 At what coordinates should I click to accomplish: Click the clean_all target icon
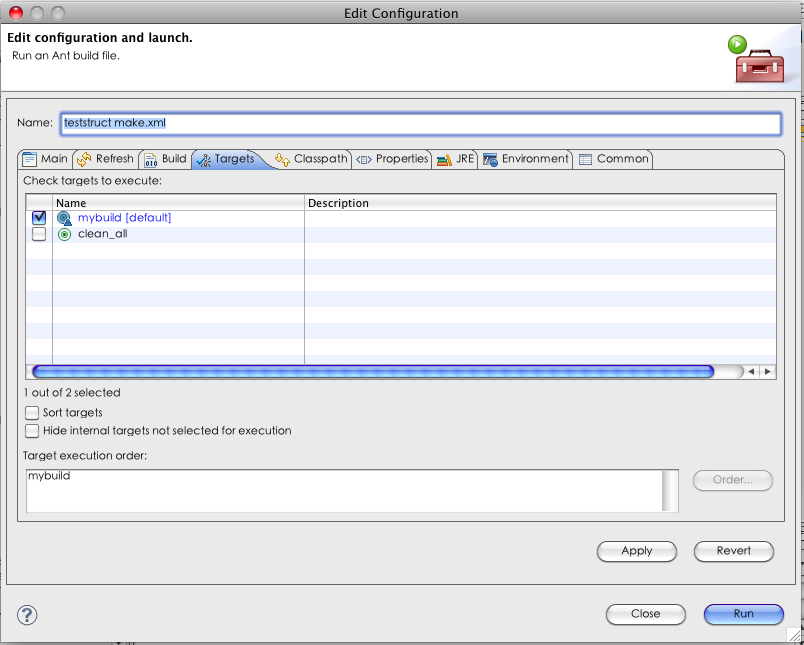coord(65,234)
